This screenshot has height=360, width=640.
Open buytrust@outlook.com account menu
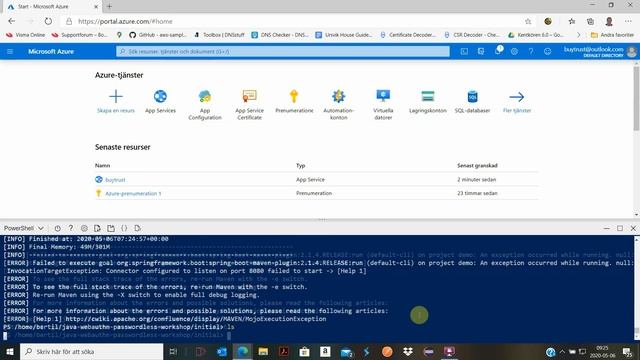[600, 51]
